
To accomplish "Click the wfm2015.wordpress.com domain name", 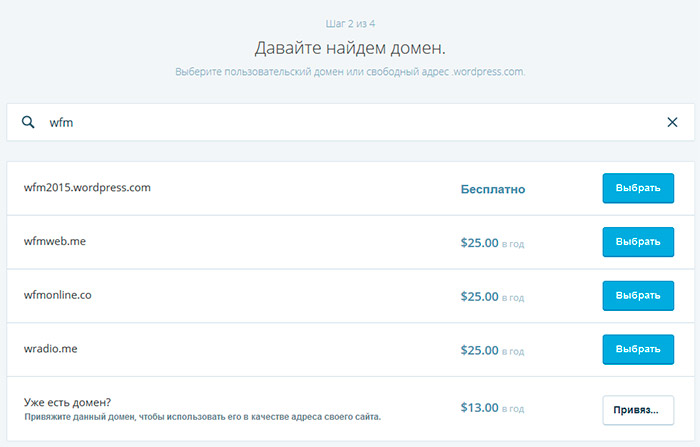I will click(x=87, y=187).
